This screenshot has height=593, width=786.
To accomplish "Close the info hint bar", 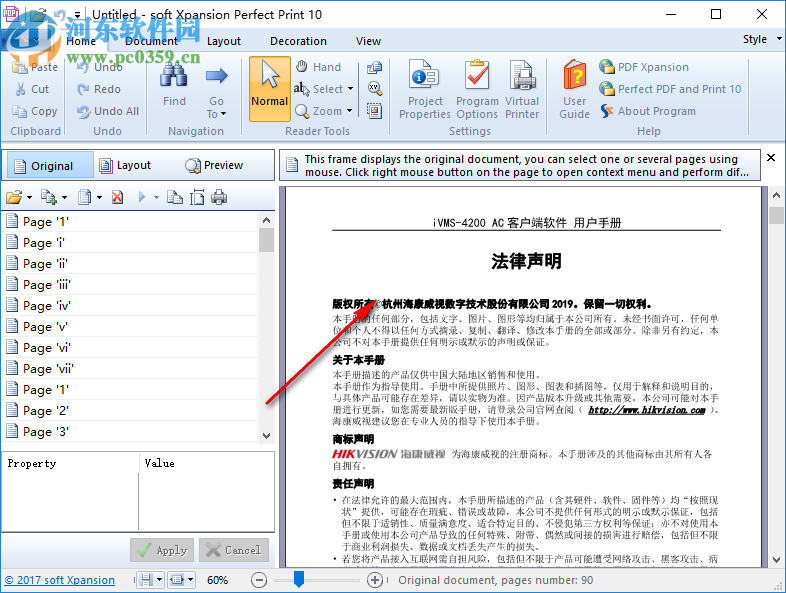I will [771, 157].
